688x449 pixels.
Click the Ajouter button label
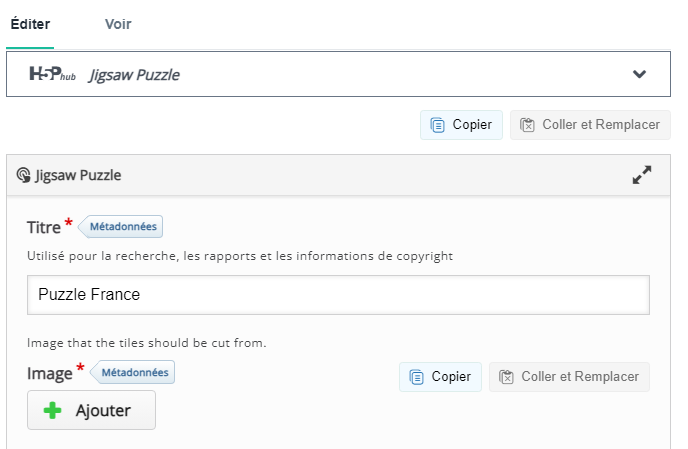point(103,410)
